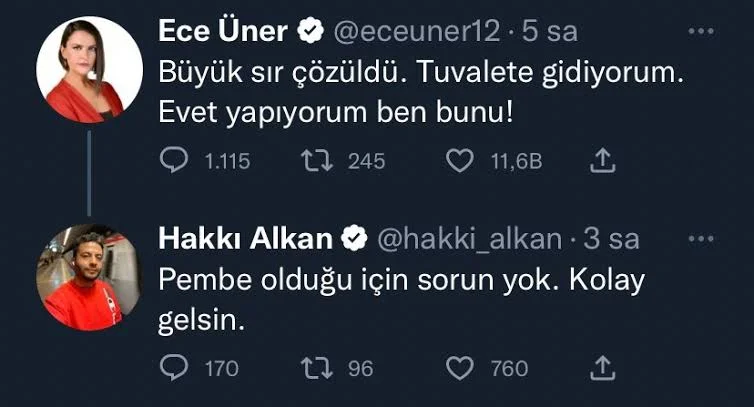Reply to Hakkı Alkan's tweet

(173, 368)
